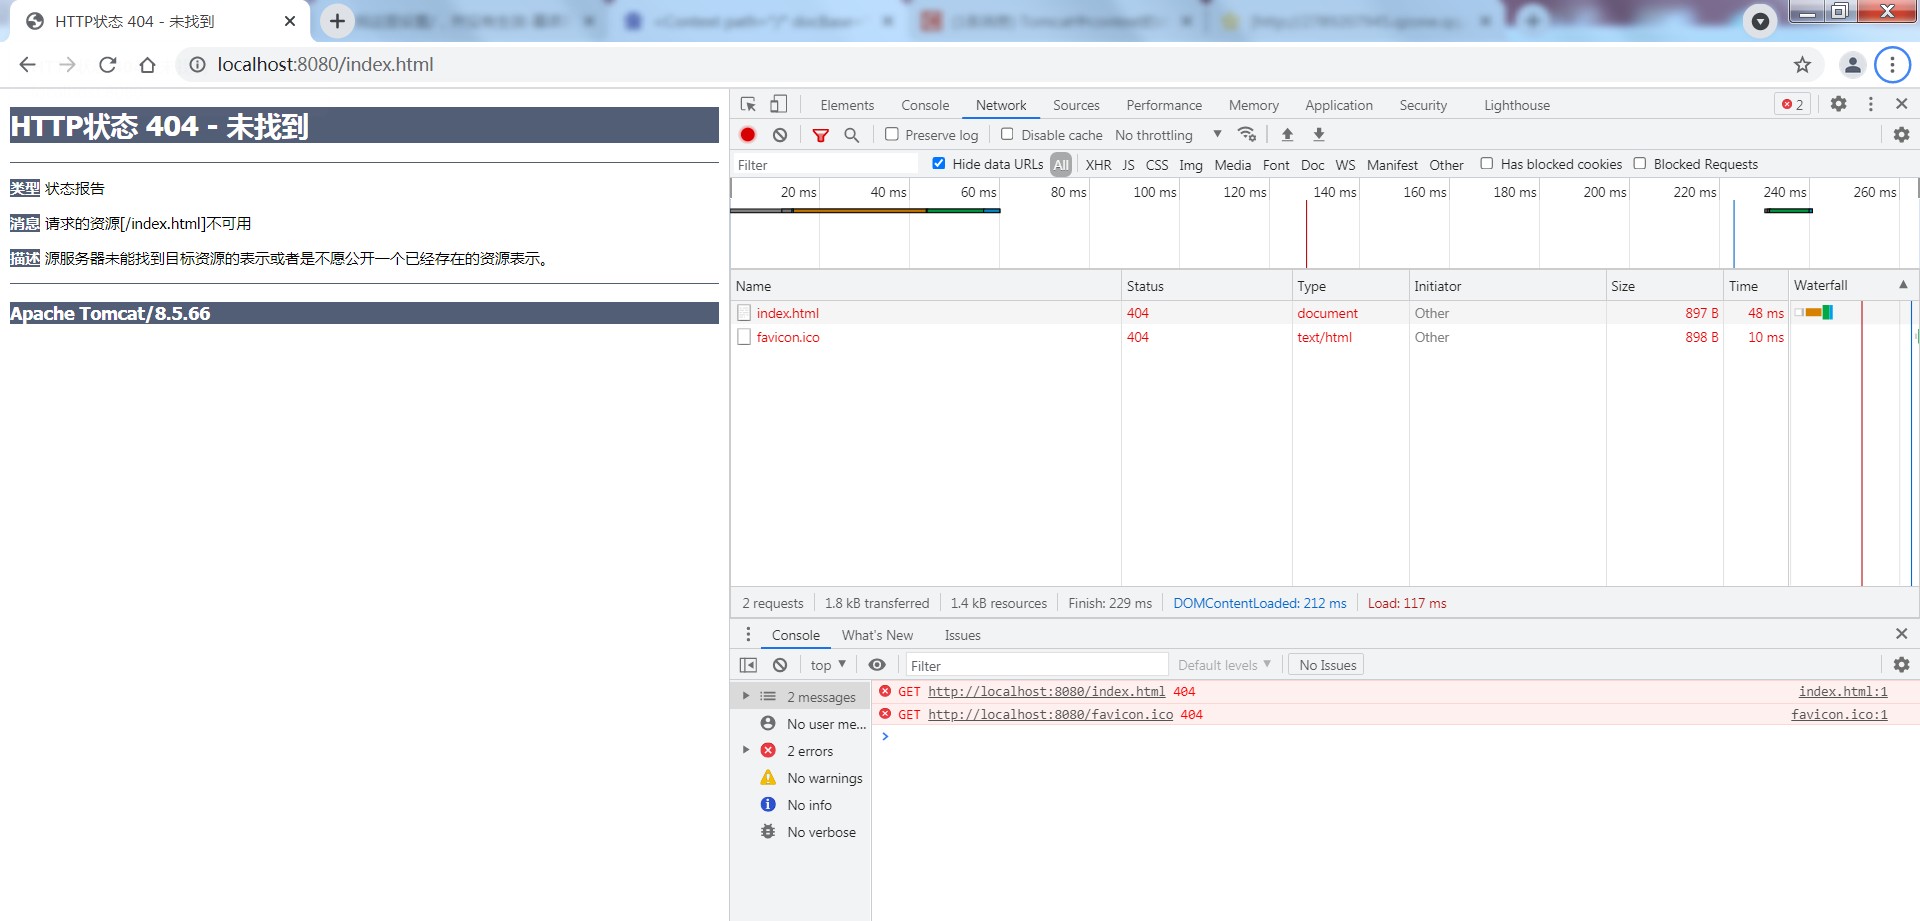The height and width of the screenshot is (921, 1920).
Task: Filter requests by CSS type
Action: pyautogui.click(x=1157, y=165)
